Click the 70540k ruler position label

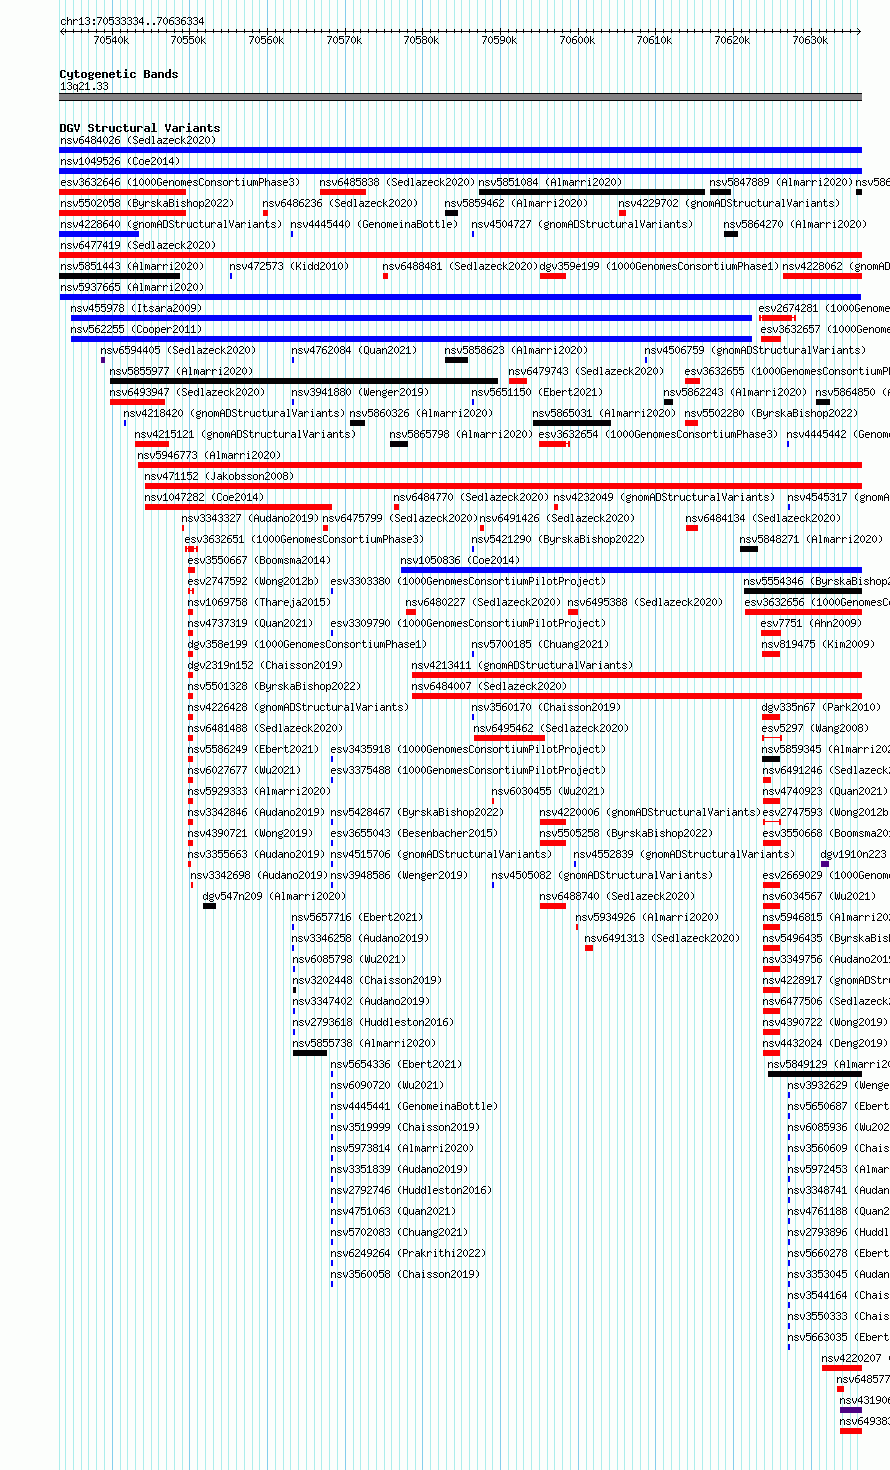pos(111,40)
